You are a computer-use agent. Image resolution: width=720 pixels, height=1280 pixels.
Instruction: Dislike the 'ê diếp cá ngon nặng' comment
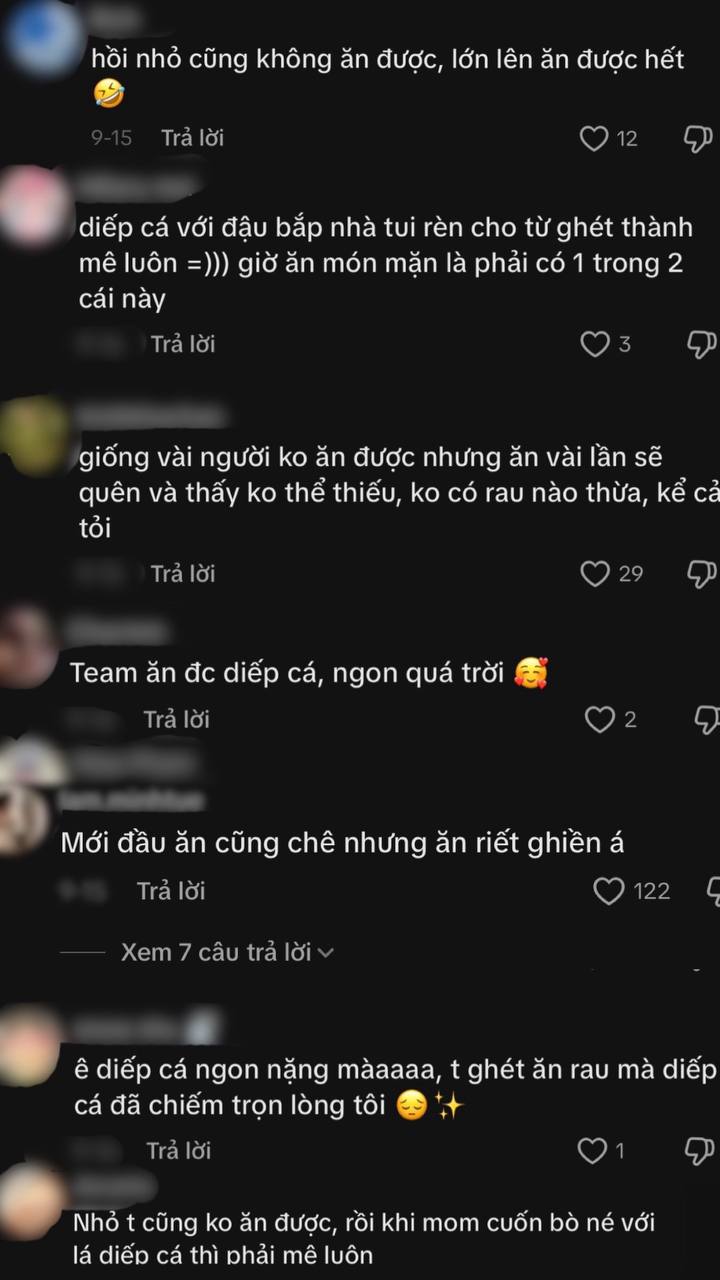[x=699, y=1151]
